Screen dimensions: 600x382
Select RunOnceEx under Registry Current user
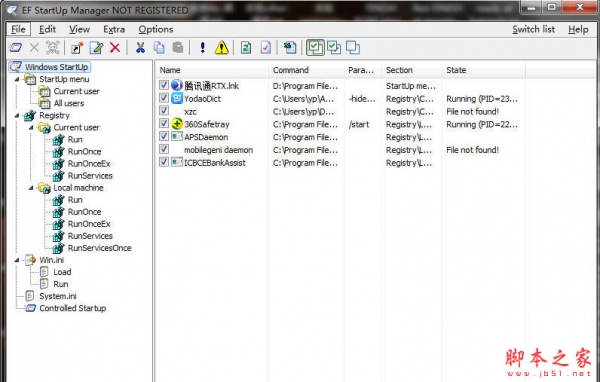[x=89, y=164]
